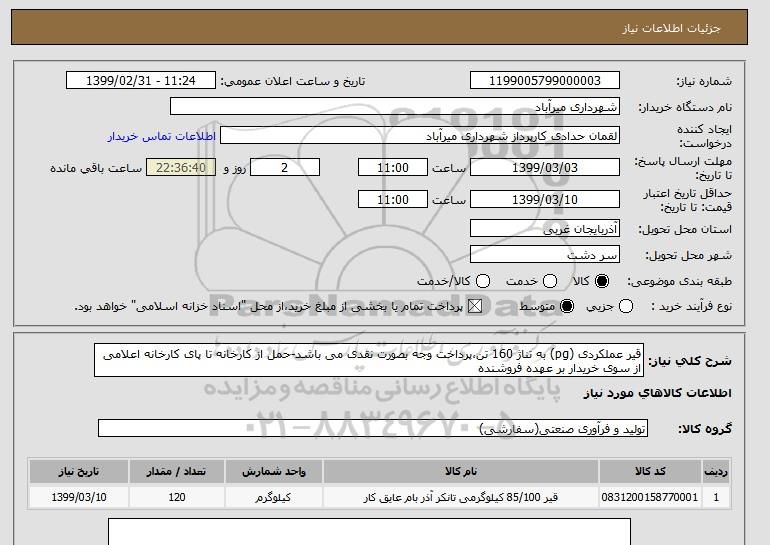This screenshot has height=545, width=770.
Task: Click the unit cell کیلوگرم
Action: coord(274,497)
